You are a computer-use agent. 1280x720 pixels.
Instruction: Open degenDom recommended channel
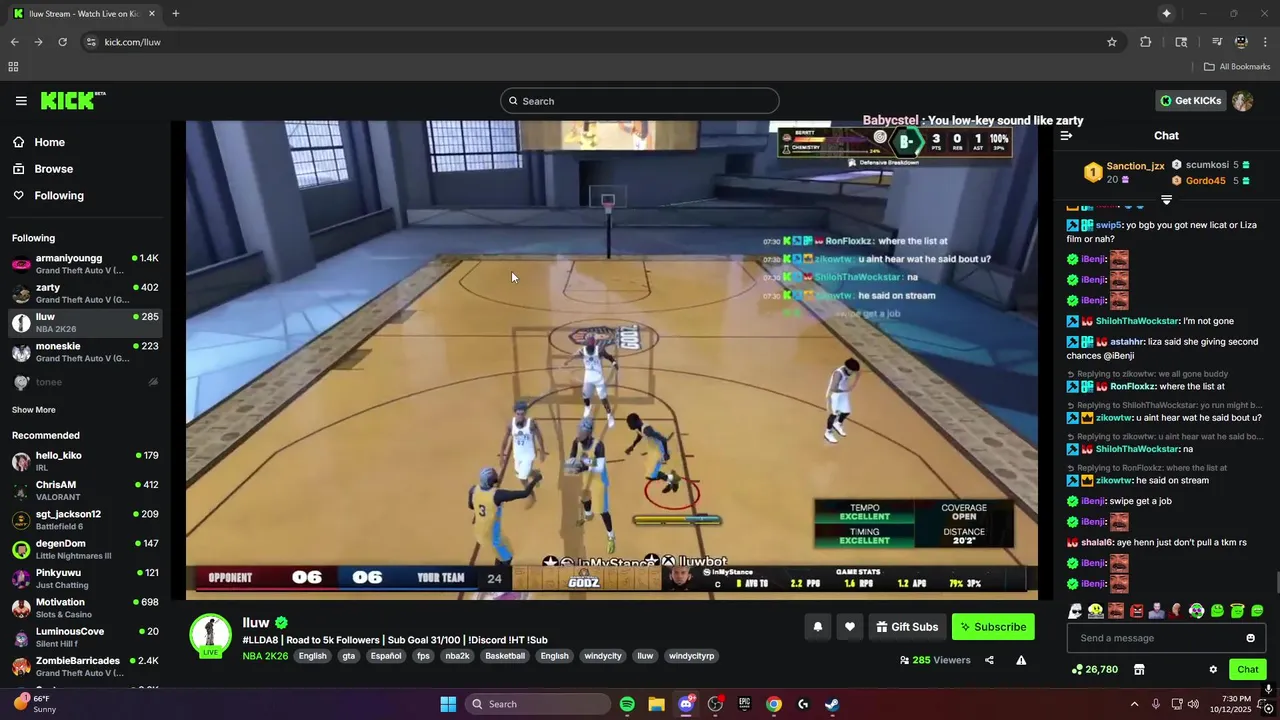tap(85, 549)
